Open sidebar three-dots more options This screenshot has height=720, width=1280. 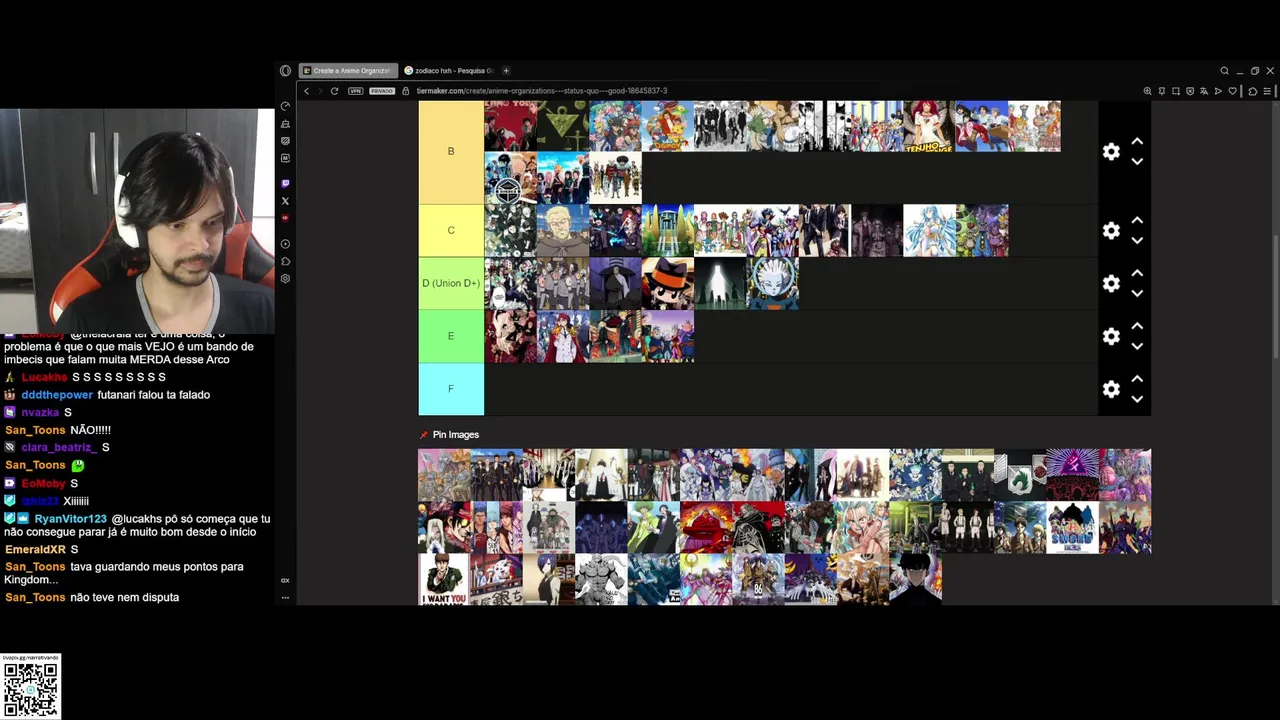click(285, 598)
